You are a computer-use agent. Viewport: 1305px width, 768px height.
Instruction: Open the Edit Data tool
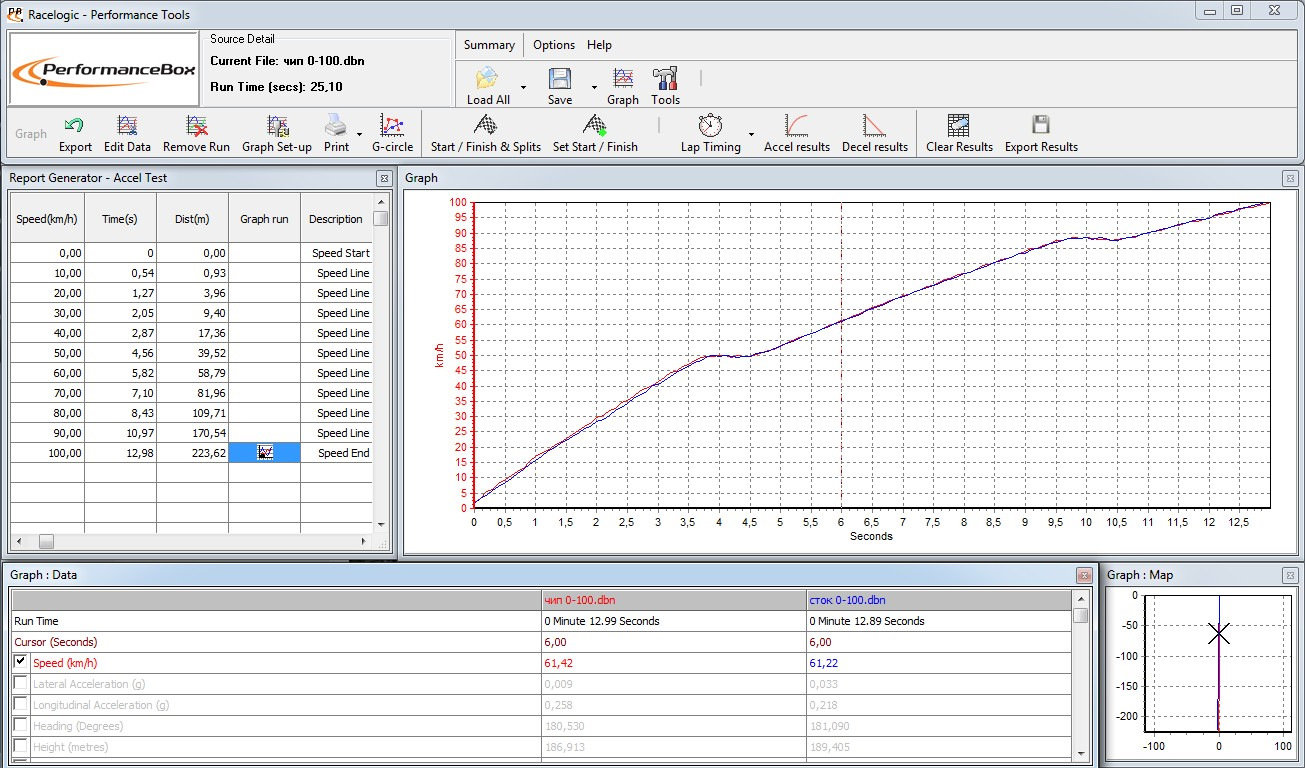tap(127, 127)
